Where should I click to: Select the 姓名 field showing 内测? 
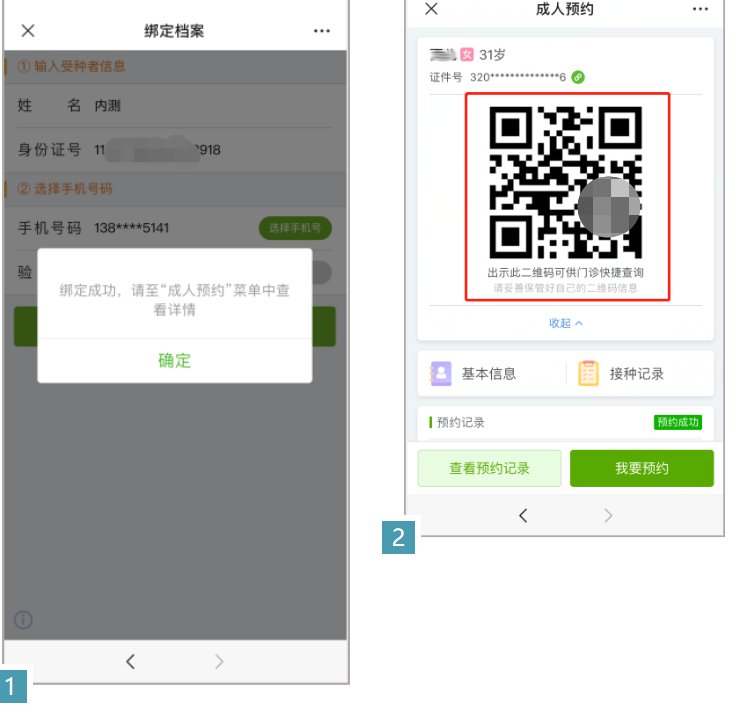(x=175, y=105)
